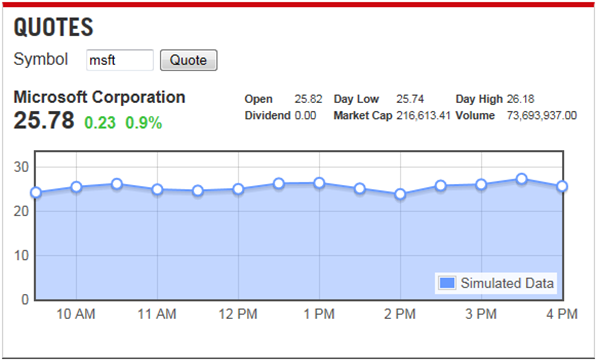Click the Market Cap label
The height and width of the screenshot is (361, 597).
tap(363, 115)
